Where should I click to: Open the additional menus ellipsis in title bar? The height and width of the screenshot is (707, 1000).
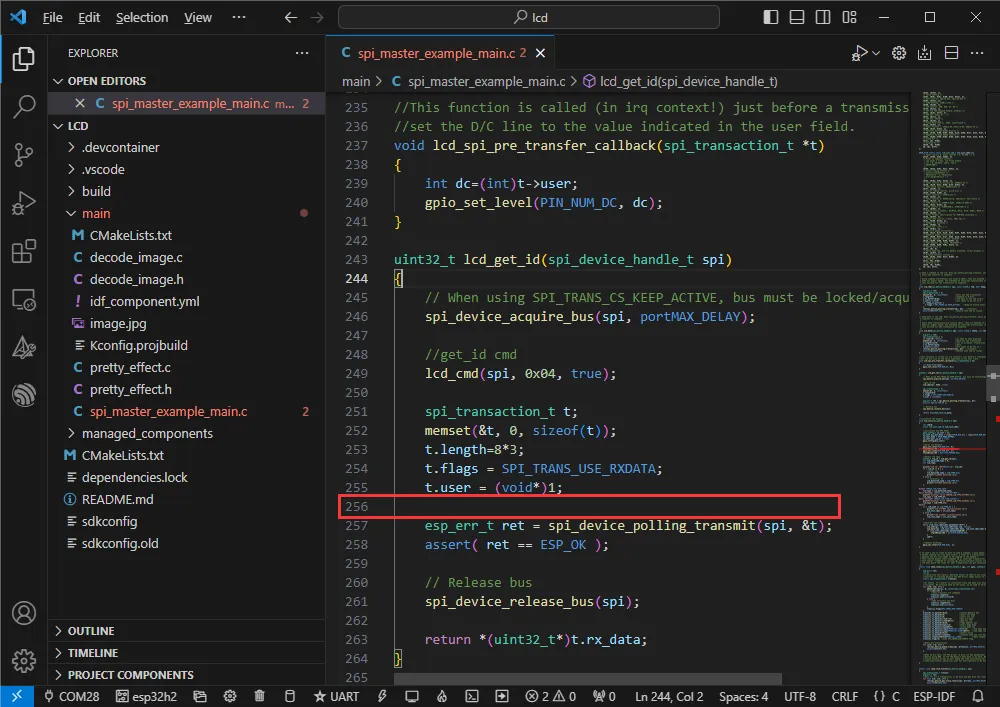tap(239, 17)
